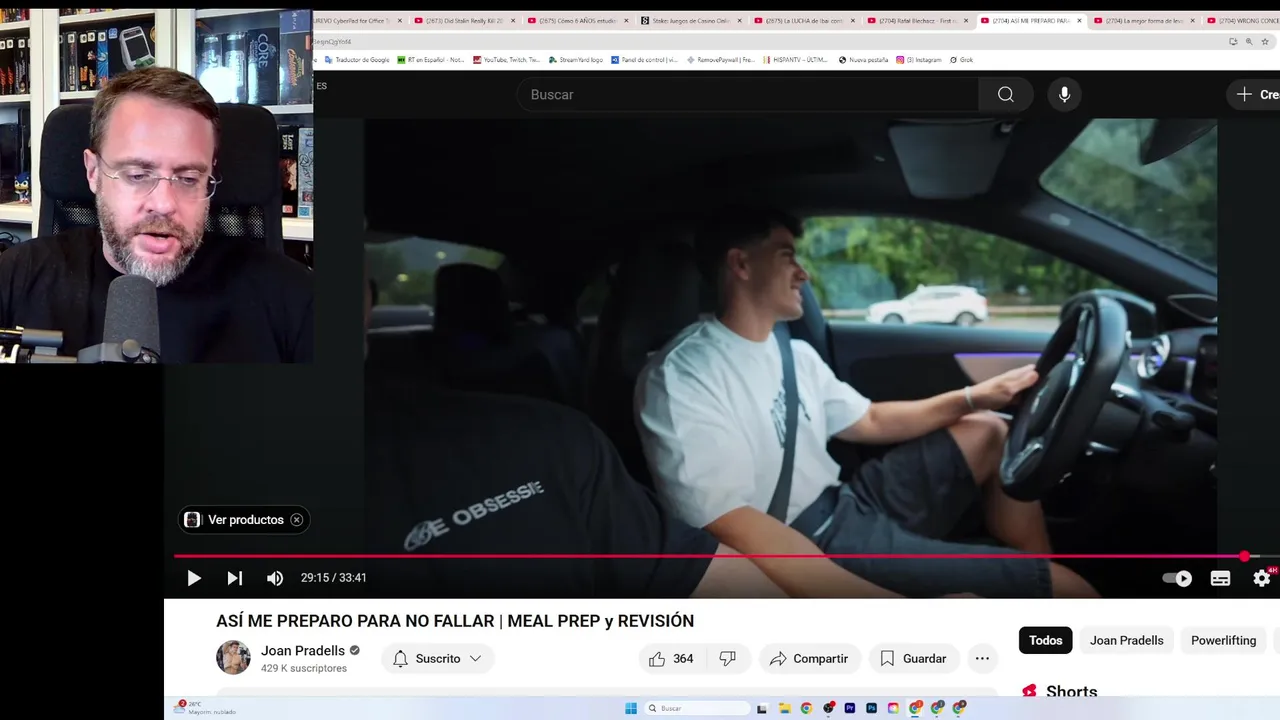Open the weather widget on taskbar
The image size is (1280, 720).
(x=206, y=708)
